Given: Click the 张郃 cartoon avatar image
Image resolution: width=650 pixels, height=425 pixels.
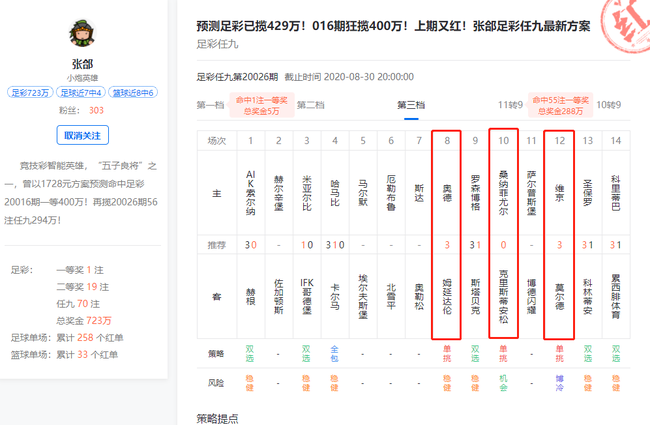Looking at the screenshot, I should 82,33.
